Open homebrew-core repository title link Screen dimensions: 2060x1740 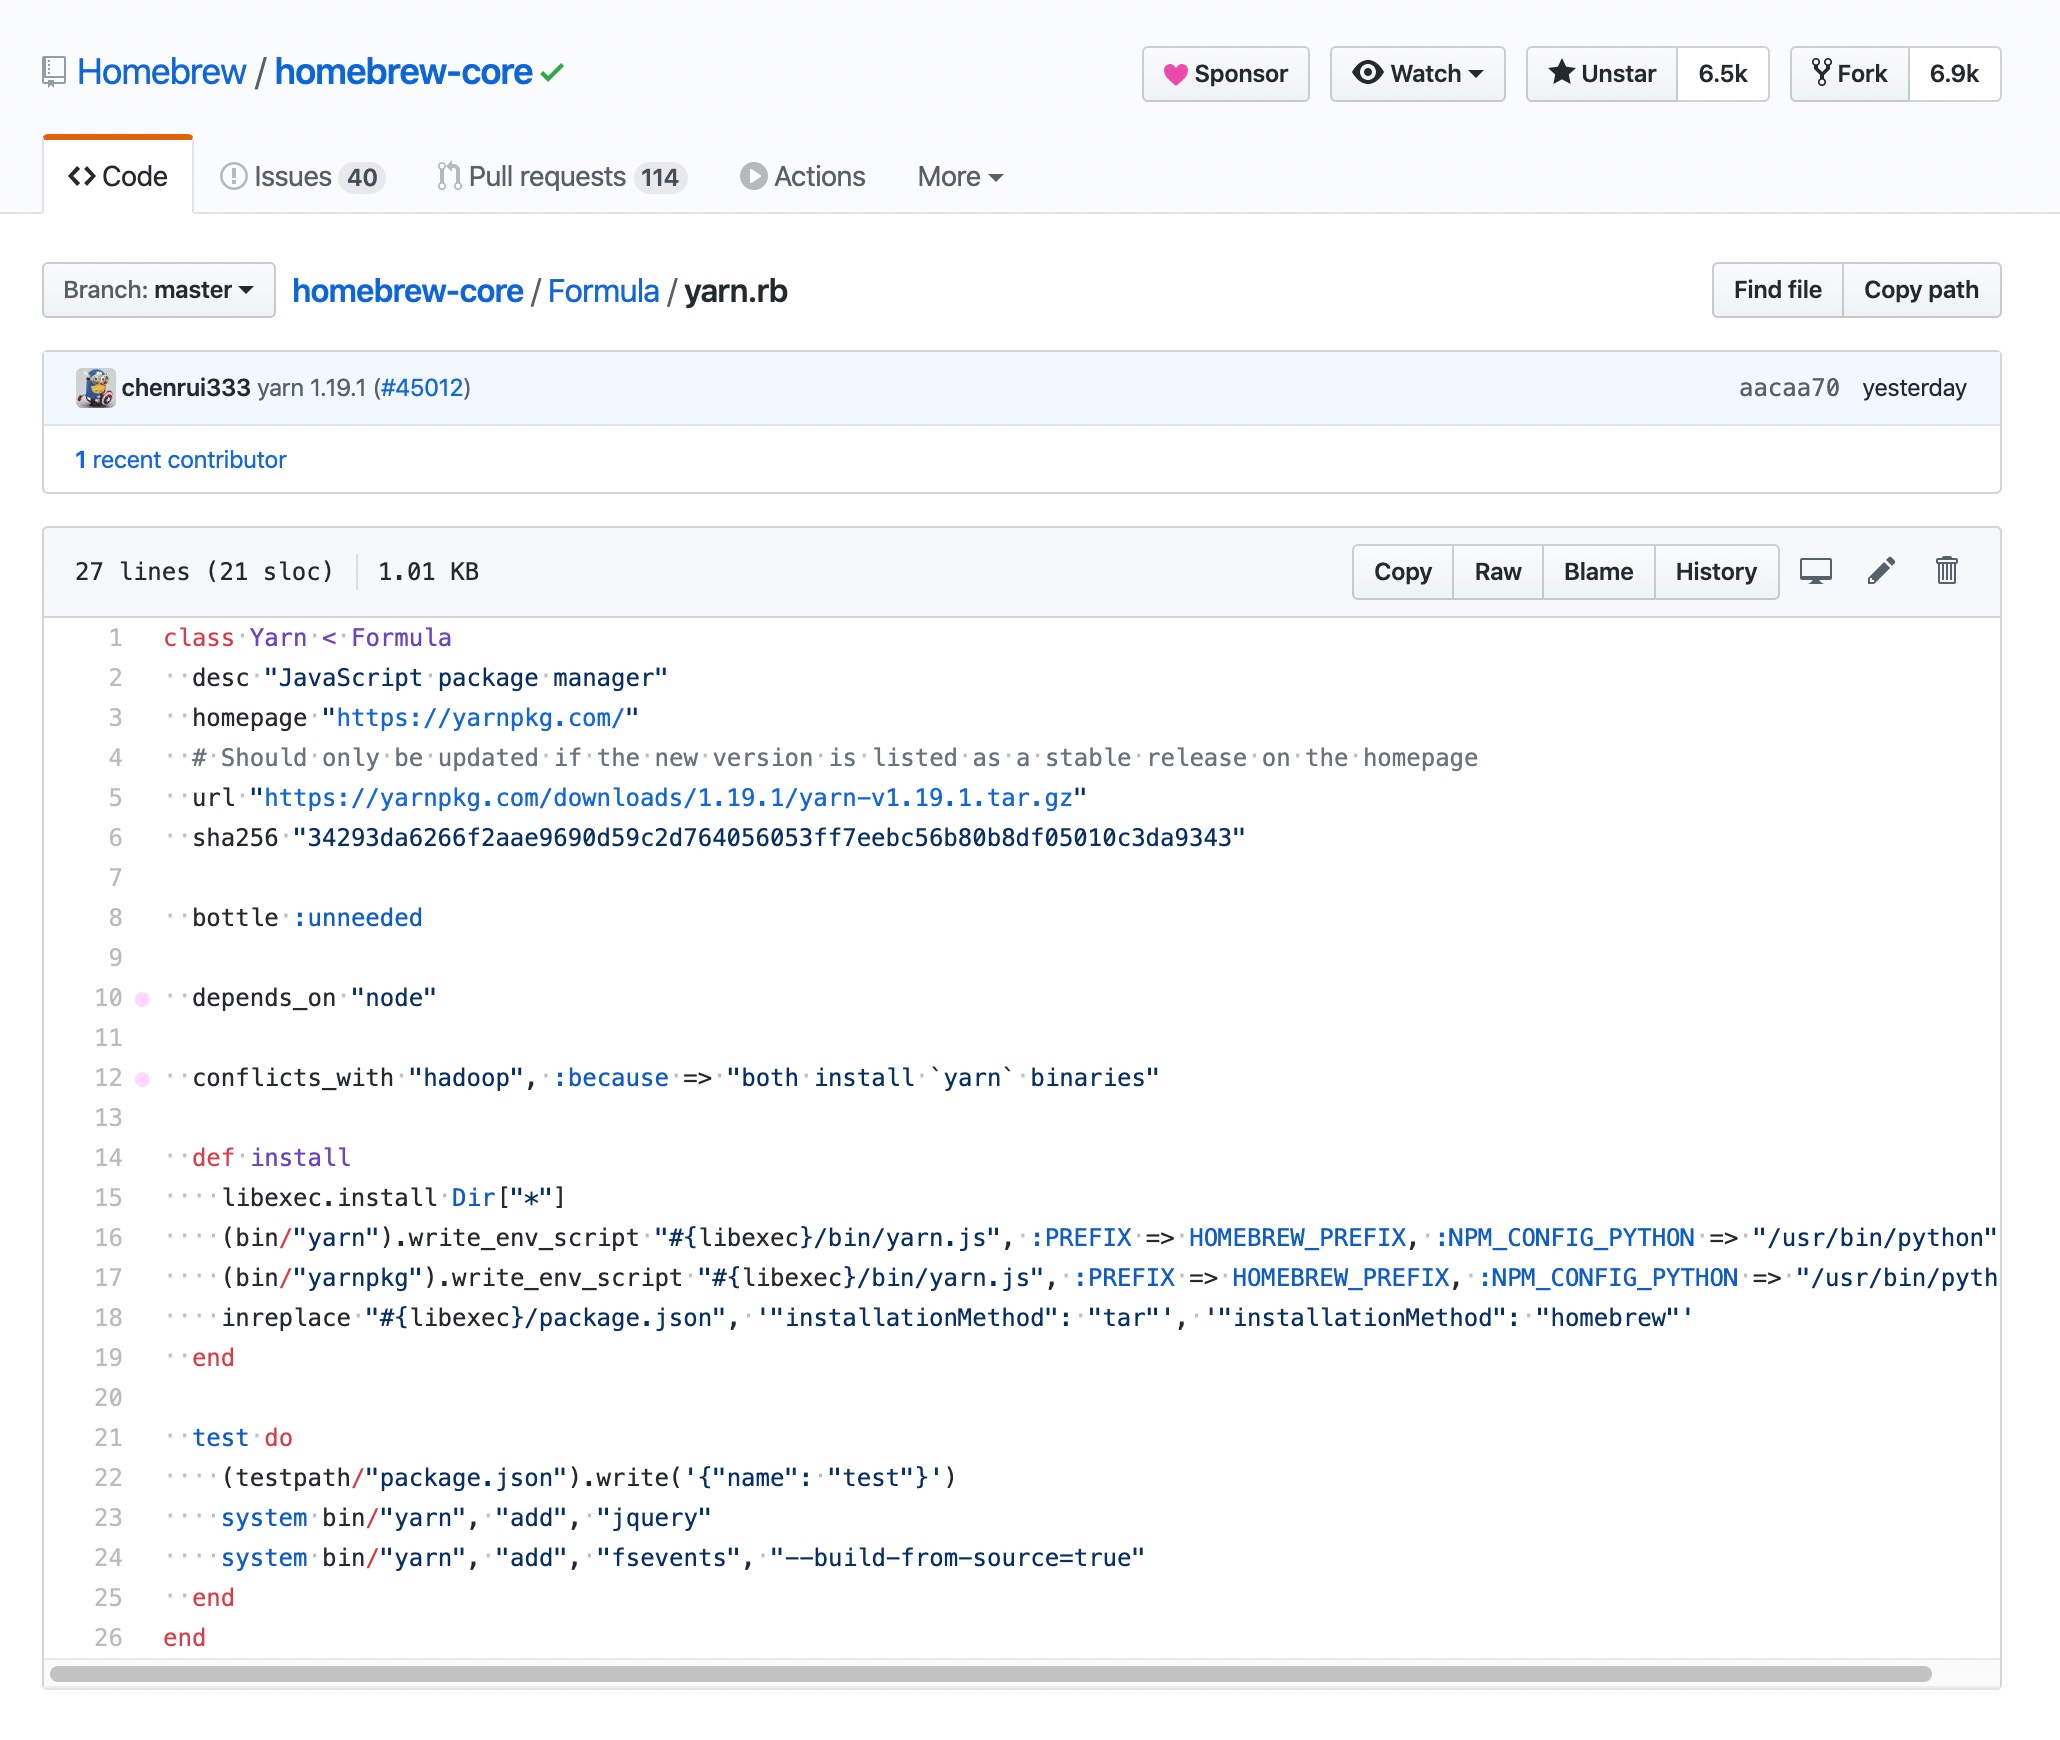[x=403, y=72]
